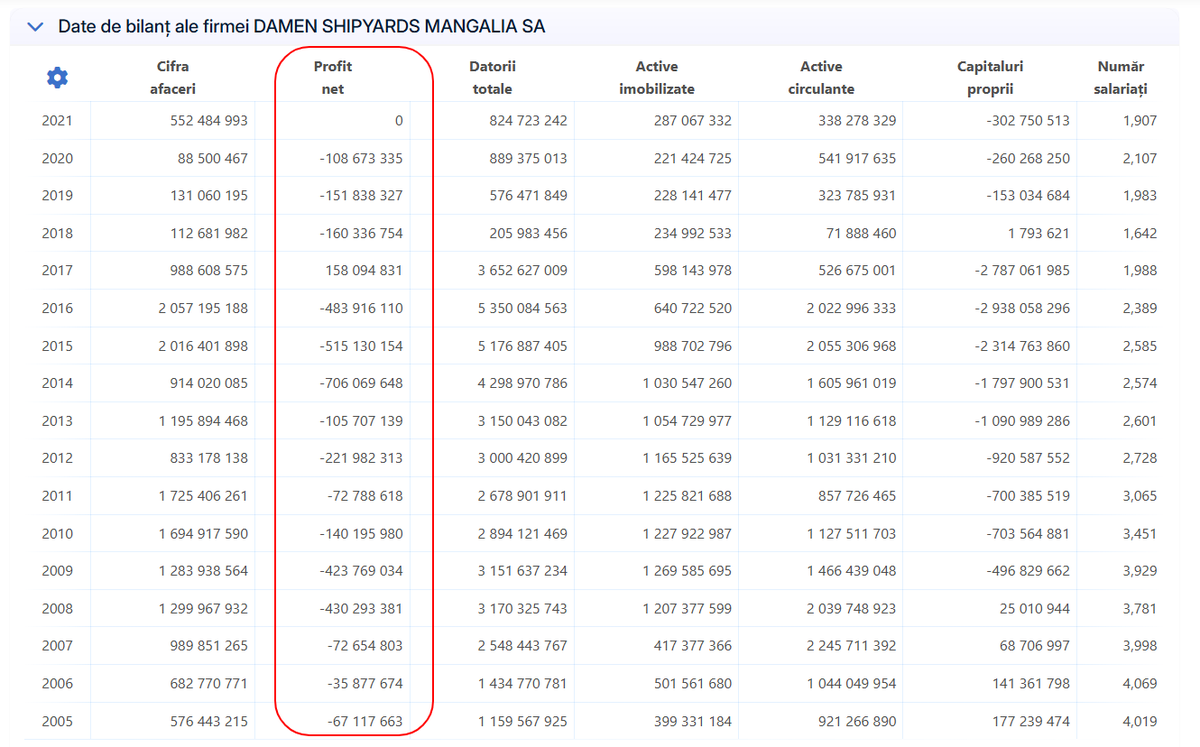Click net profit value 0 for 2021
Viewport: 1200px width, 747px height.
[x=399, y=121]
